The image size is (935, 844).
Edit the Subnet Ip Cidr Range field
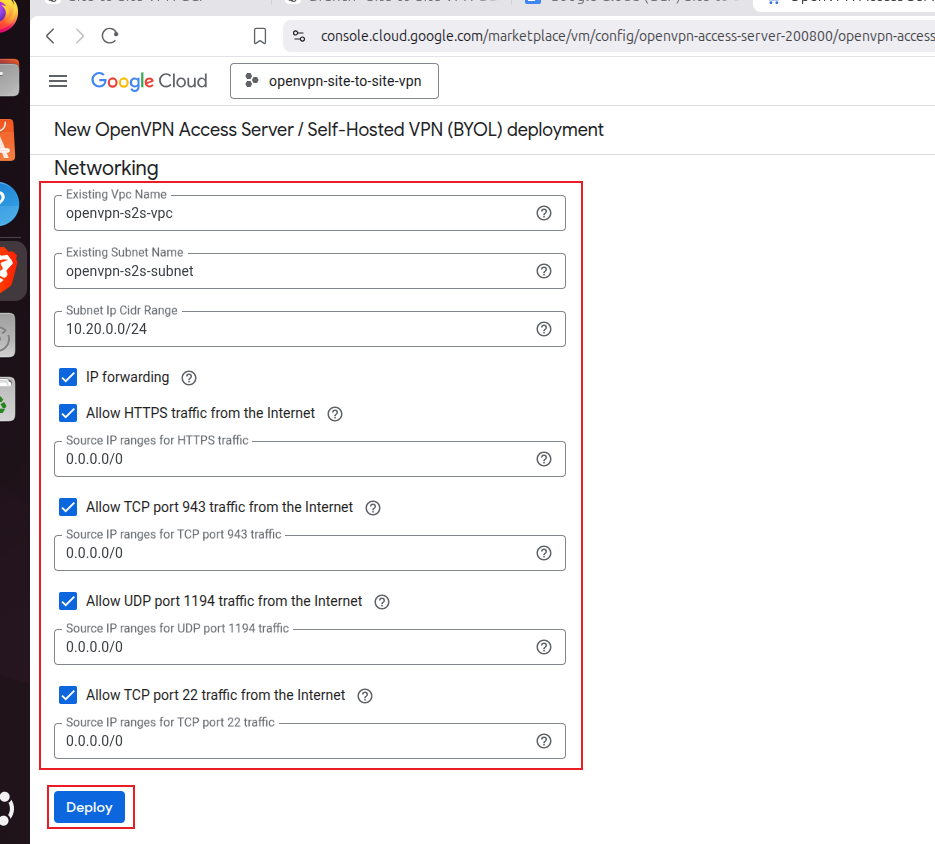point(309,329)
